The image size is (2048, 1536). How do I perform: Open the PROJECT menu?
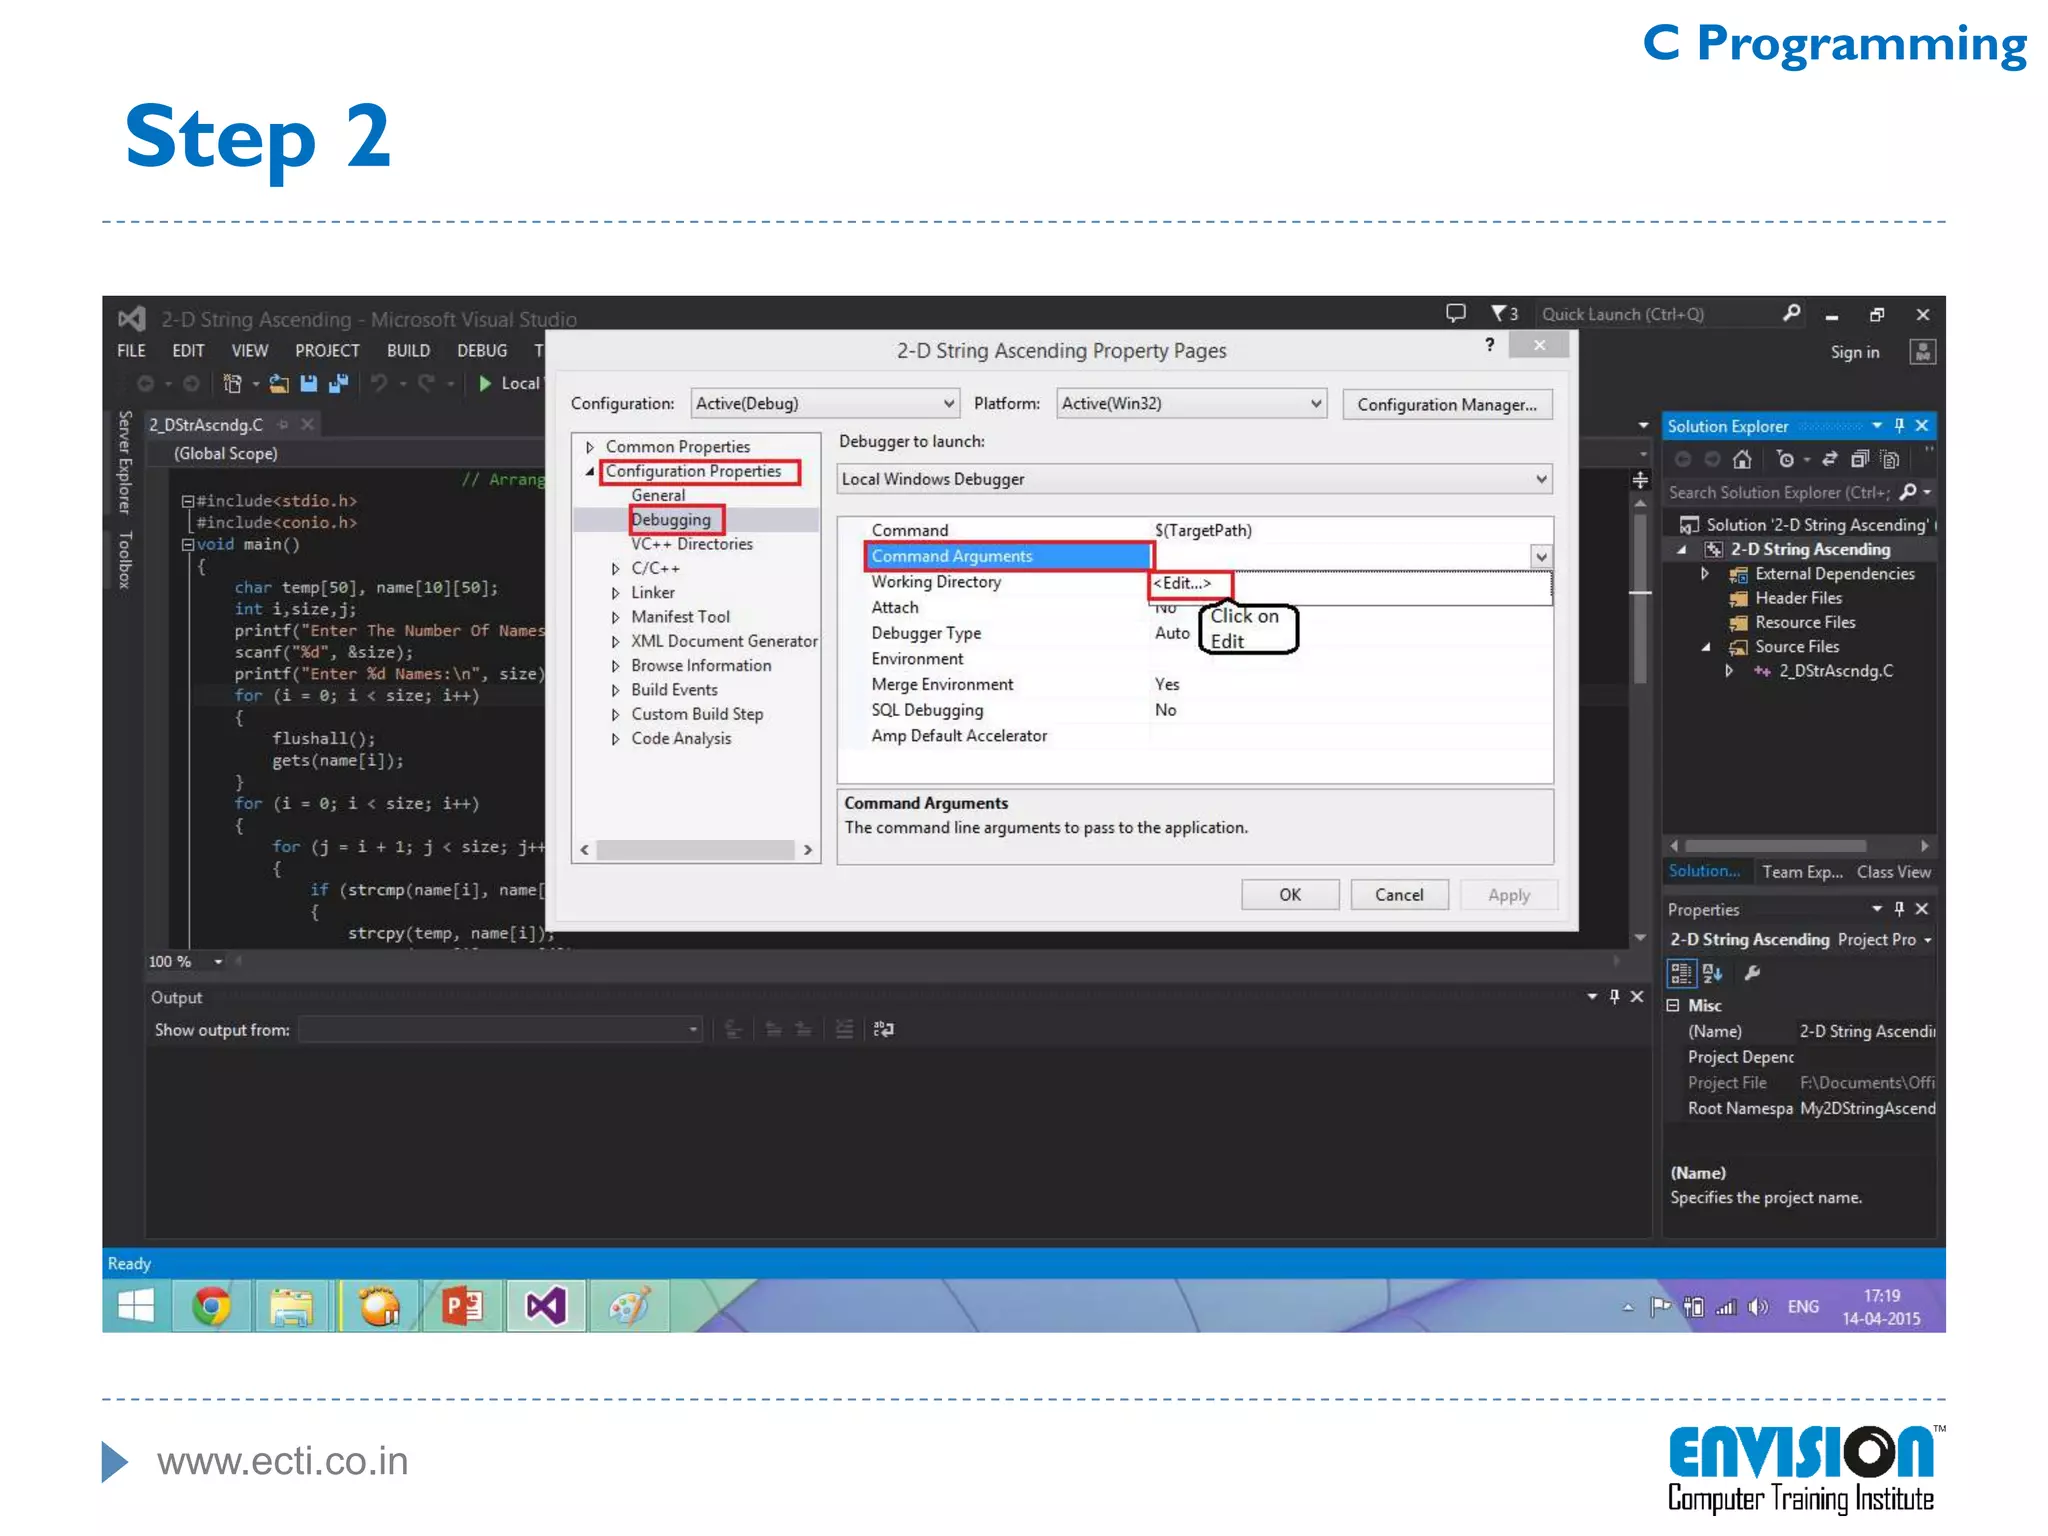click(x=327, y=351)
